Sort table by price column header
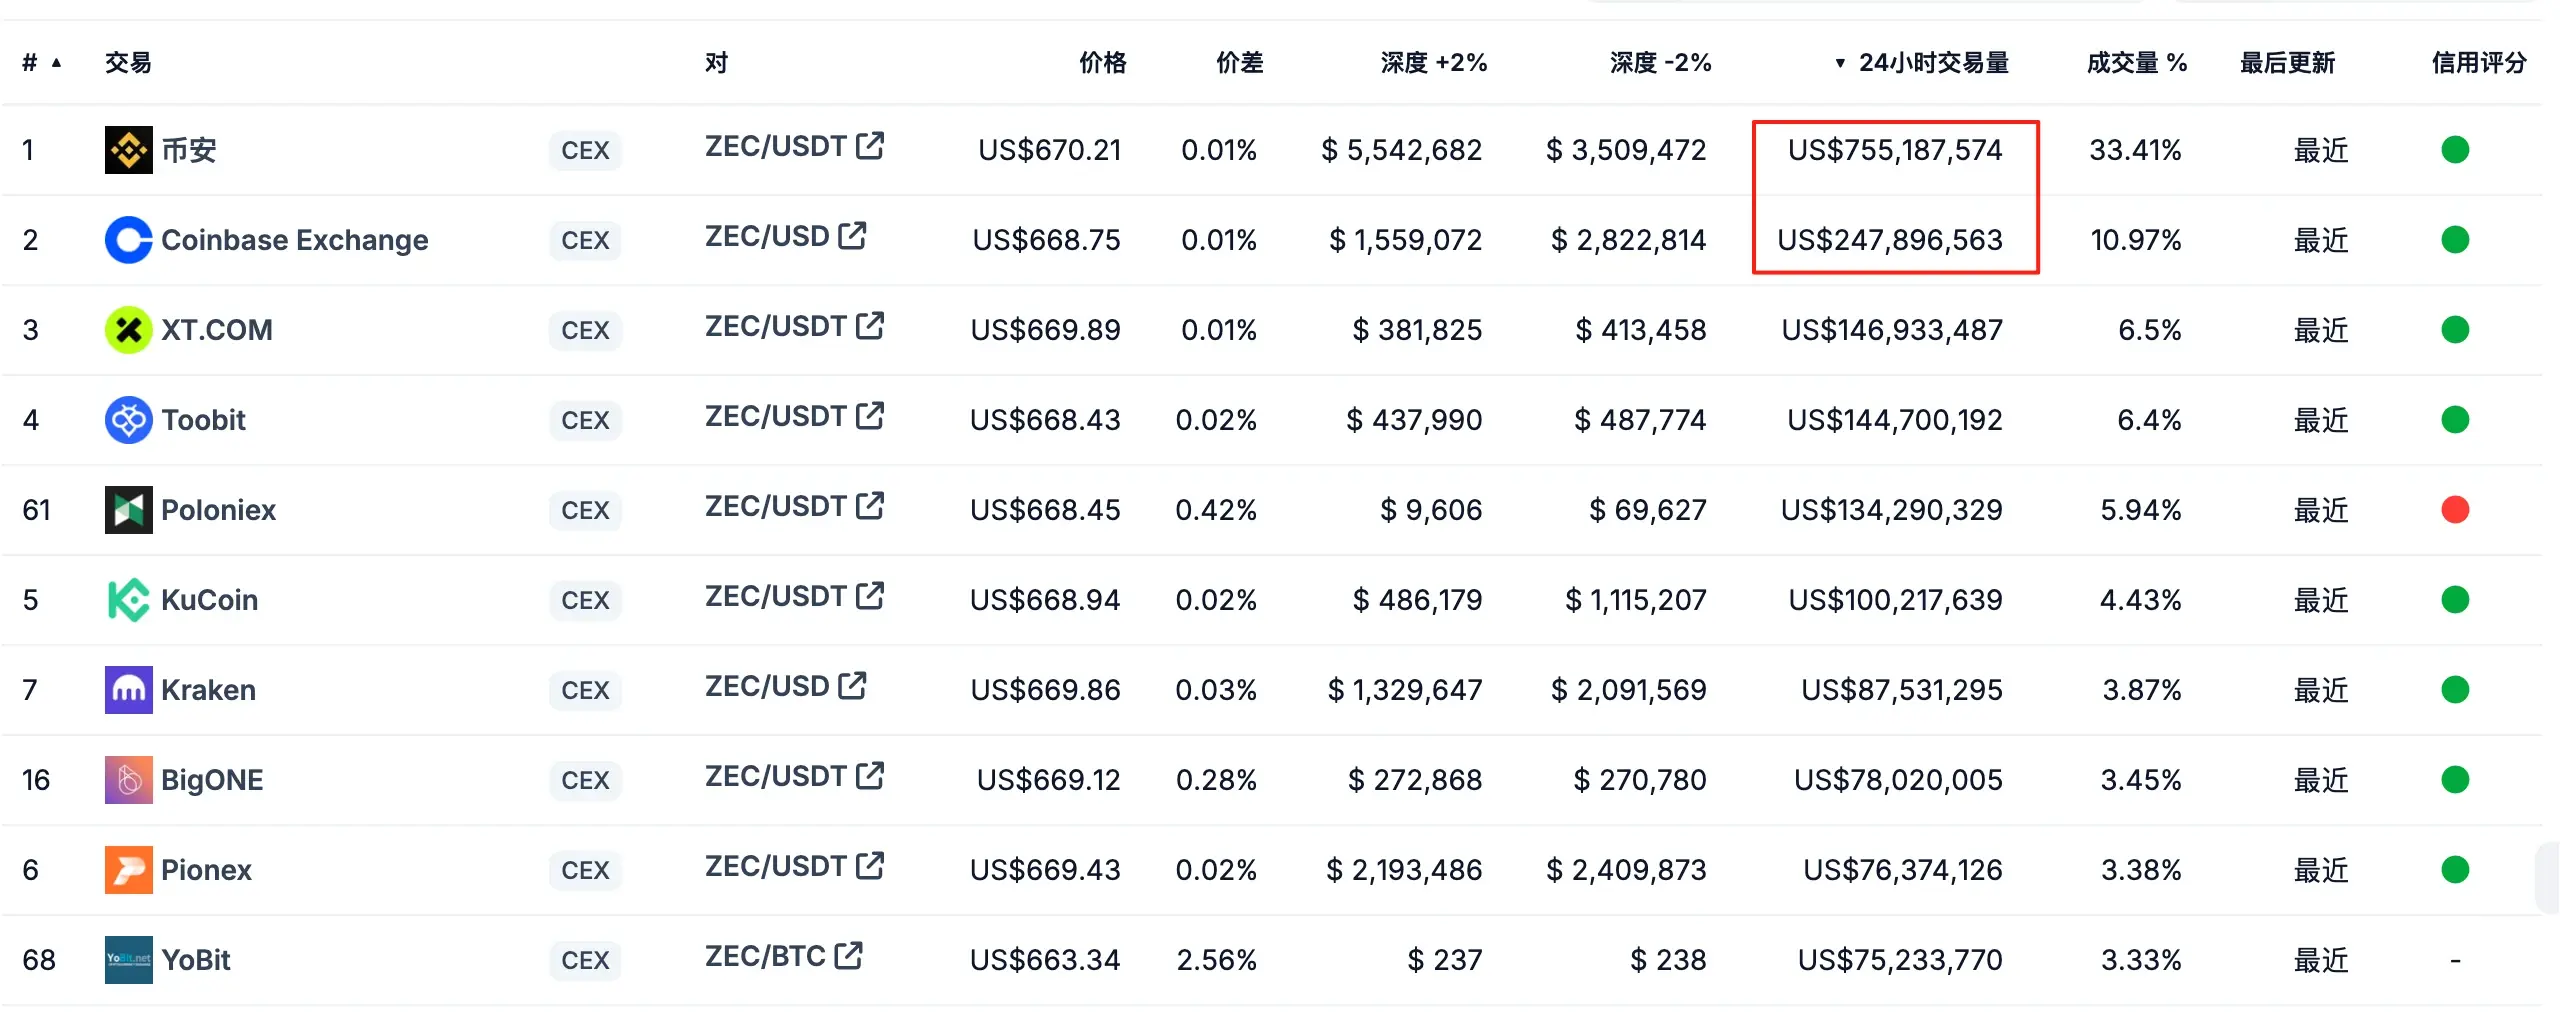 [x=1102, y=63]
